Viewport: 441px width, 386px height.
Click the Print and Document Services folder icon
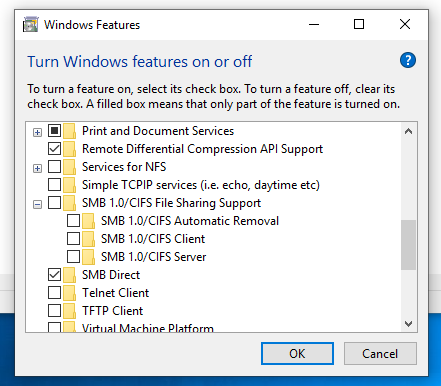[x=70, y=131]
